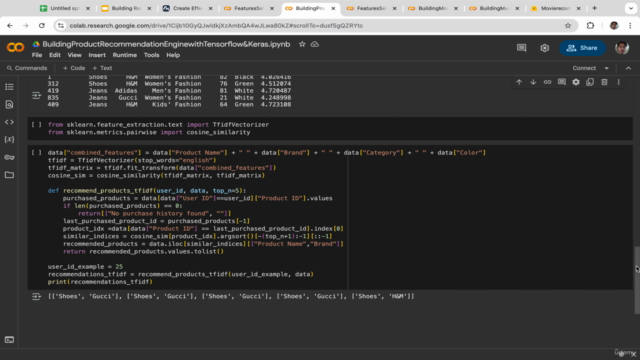The height and width of the screenshot is (360, 640).
Task: Switch to the Building Re slides tab
Action: [126, 8]
